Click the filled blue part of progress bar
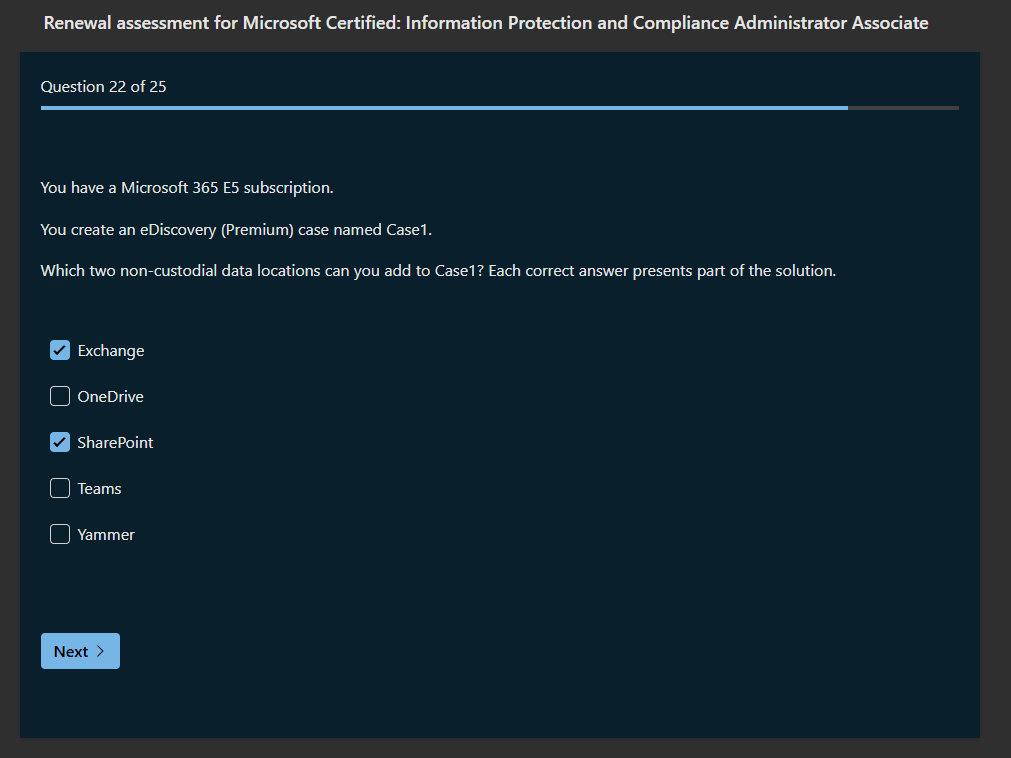Screen dimensions: 1011x758 pyautogui.click(x=440, y=107)
